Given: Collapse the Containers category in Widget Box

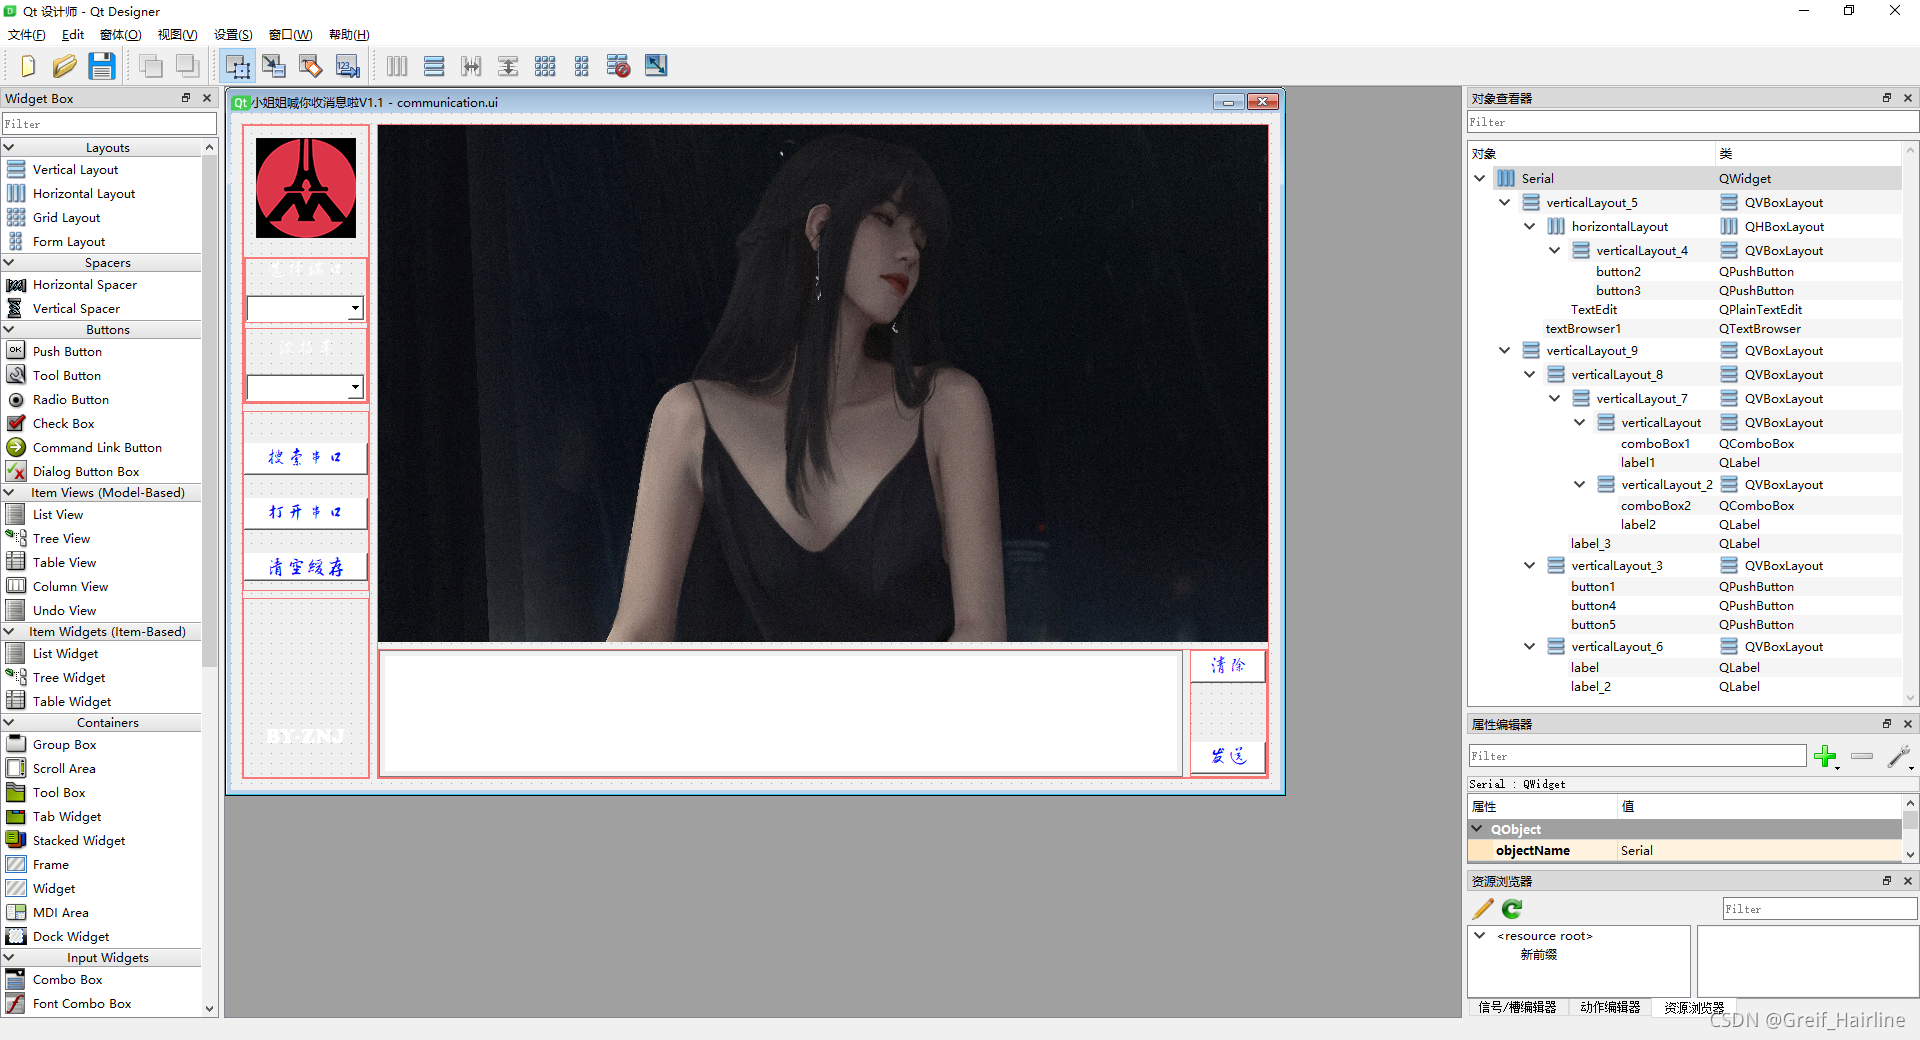Looking at the screenshot, I should 9,722.
